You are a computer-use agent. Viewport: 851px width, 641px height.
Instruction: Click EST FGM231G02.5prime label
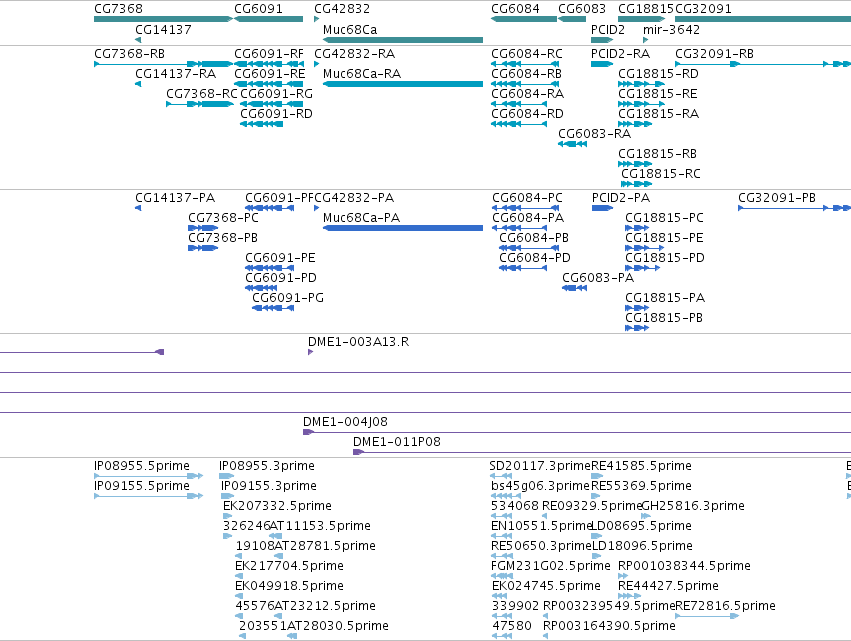[551, 566]
